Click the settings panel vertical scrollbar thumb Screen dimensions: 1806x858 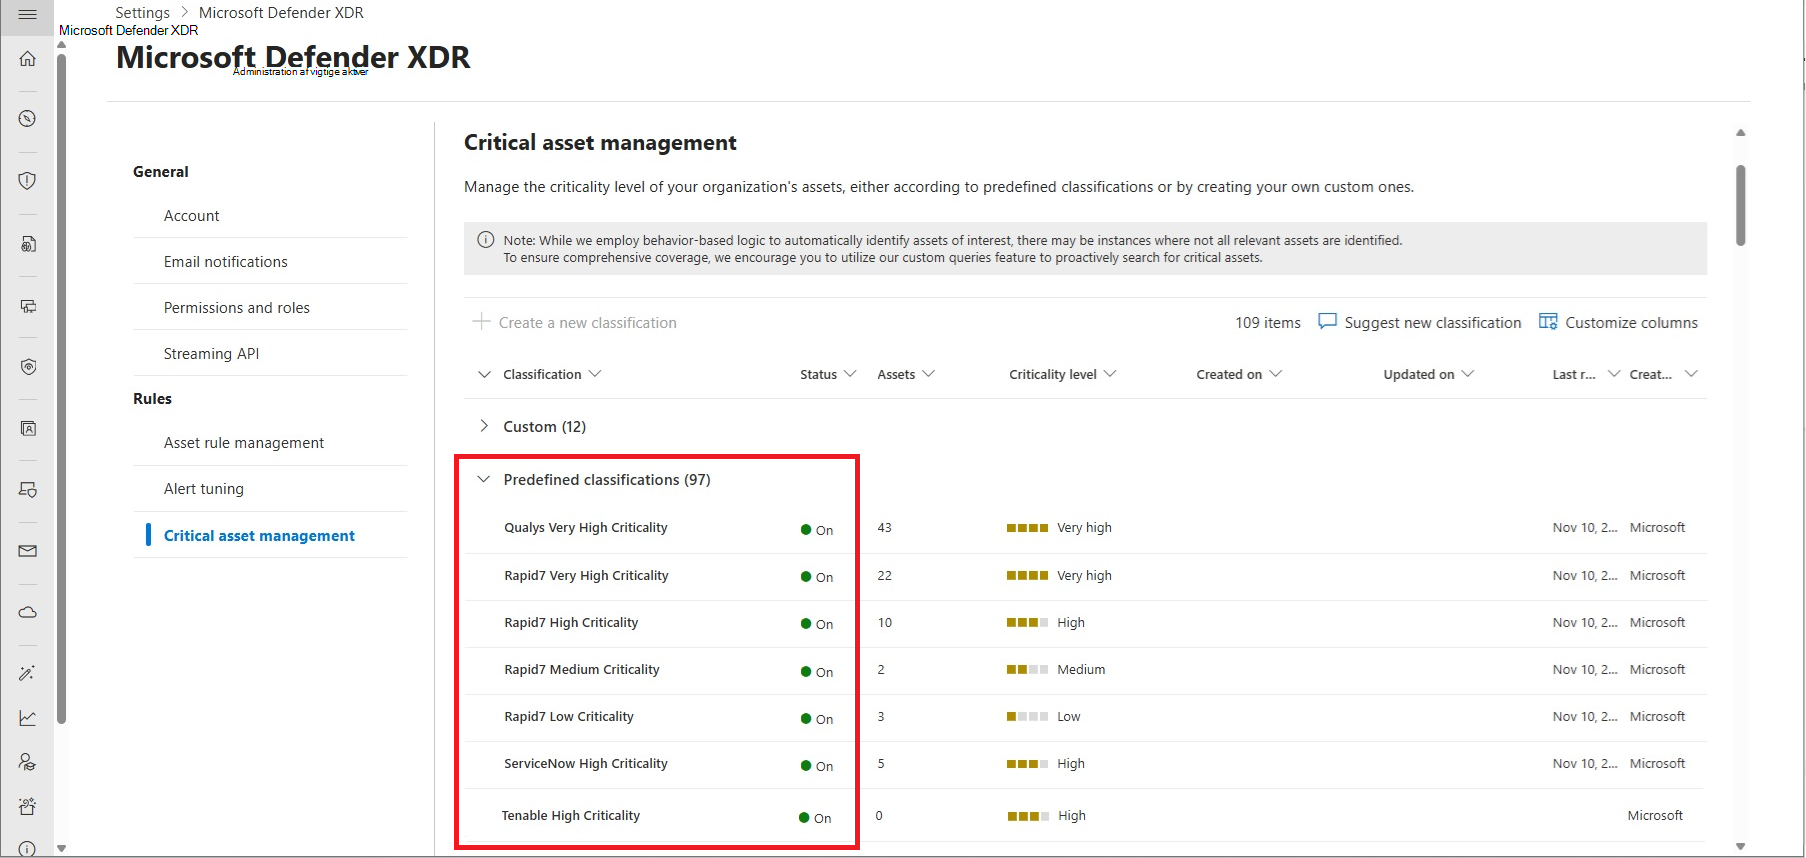[1741, 205]
